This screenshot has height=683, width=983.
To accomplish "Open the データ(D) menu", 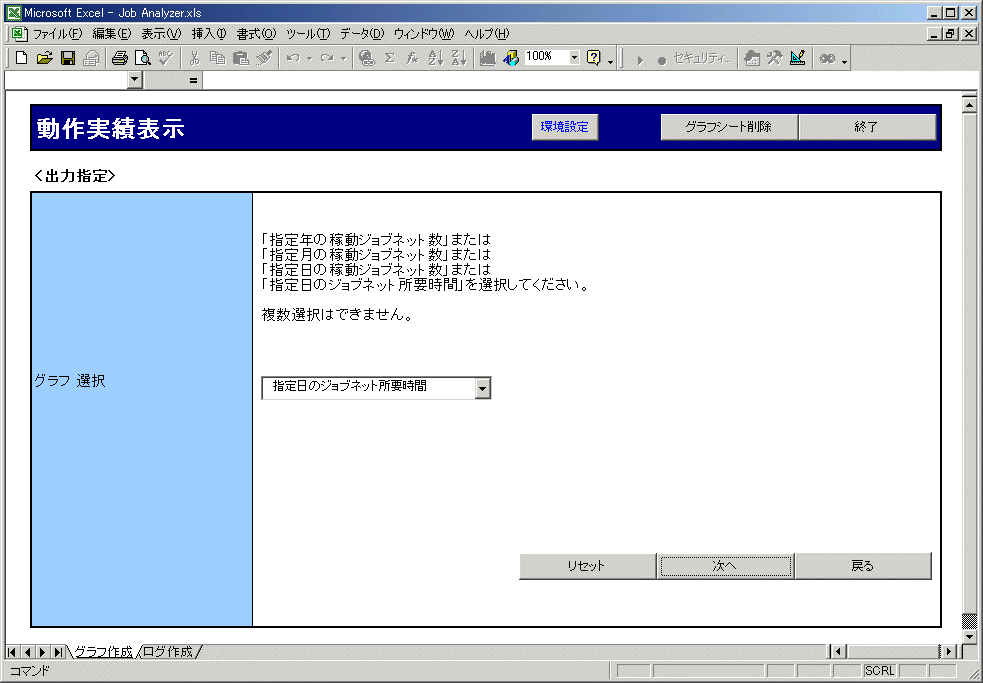I will coord(362,34).
